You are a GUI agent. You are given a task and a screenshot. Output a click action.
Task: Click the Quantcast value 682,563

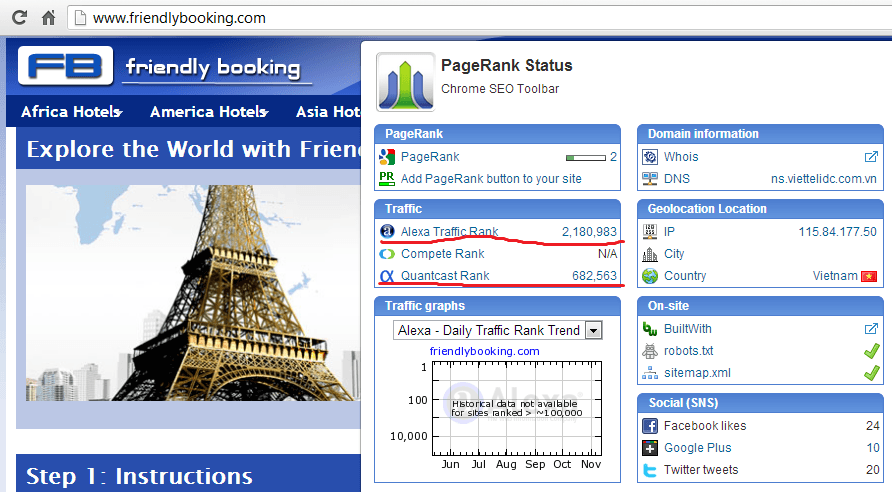point(594,276)
